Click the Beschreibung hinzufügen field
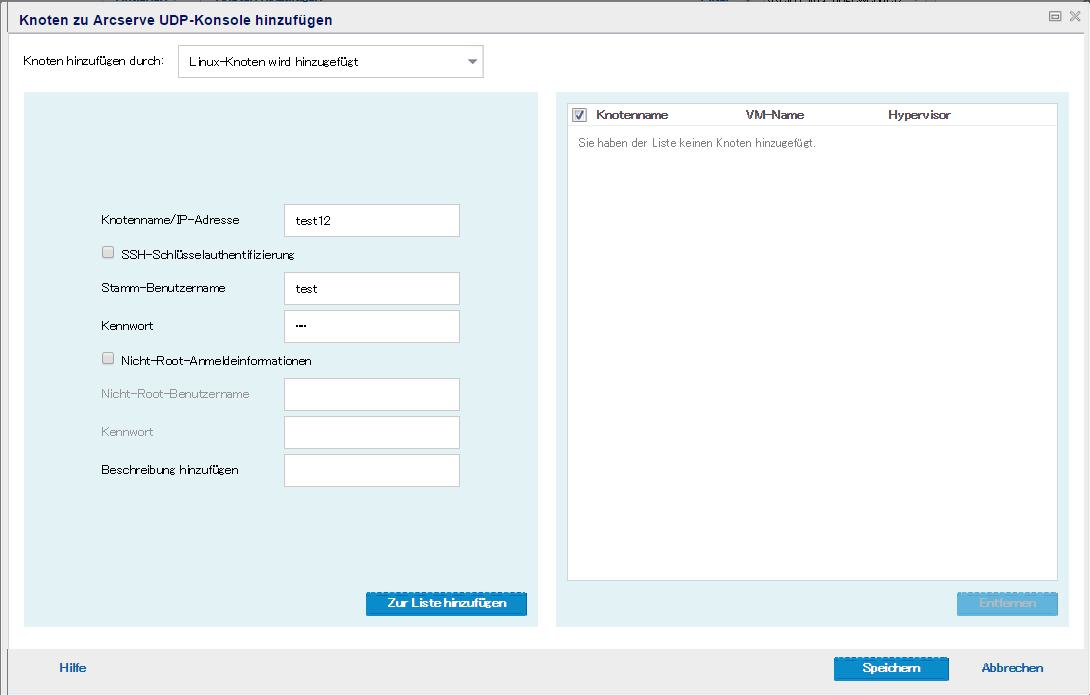Image resolution: width=1090 pixels, height=695 pixels. (372, 471)
